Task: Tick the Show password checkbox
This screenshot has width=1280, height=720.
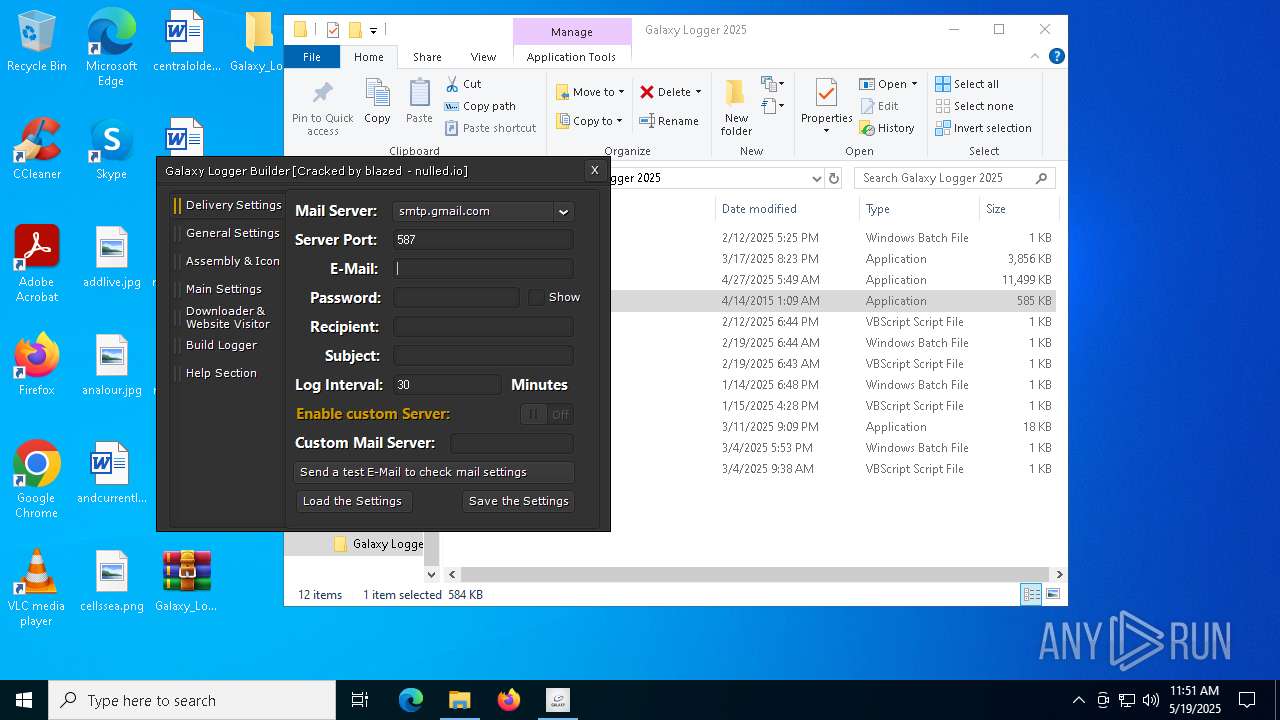Action: (537, 297)
